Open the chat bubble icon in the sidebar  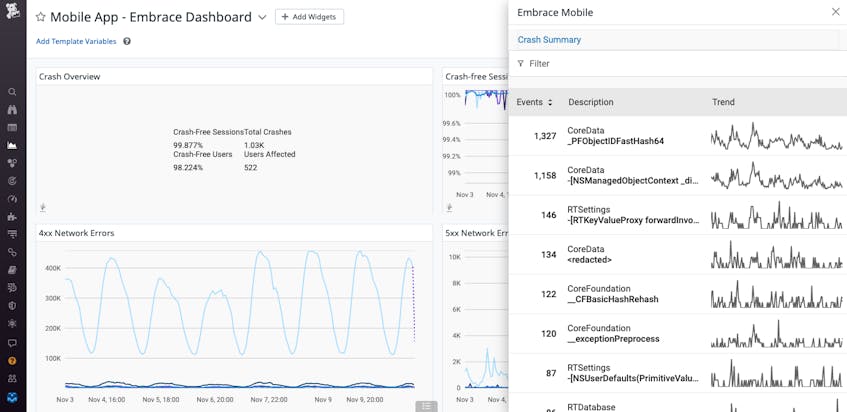pyautogui.click(x=12, y=343)
